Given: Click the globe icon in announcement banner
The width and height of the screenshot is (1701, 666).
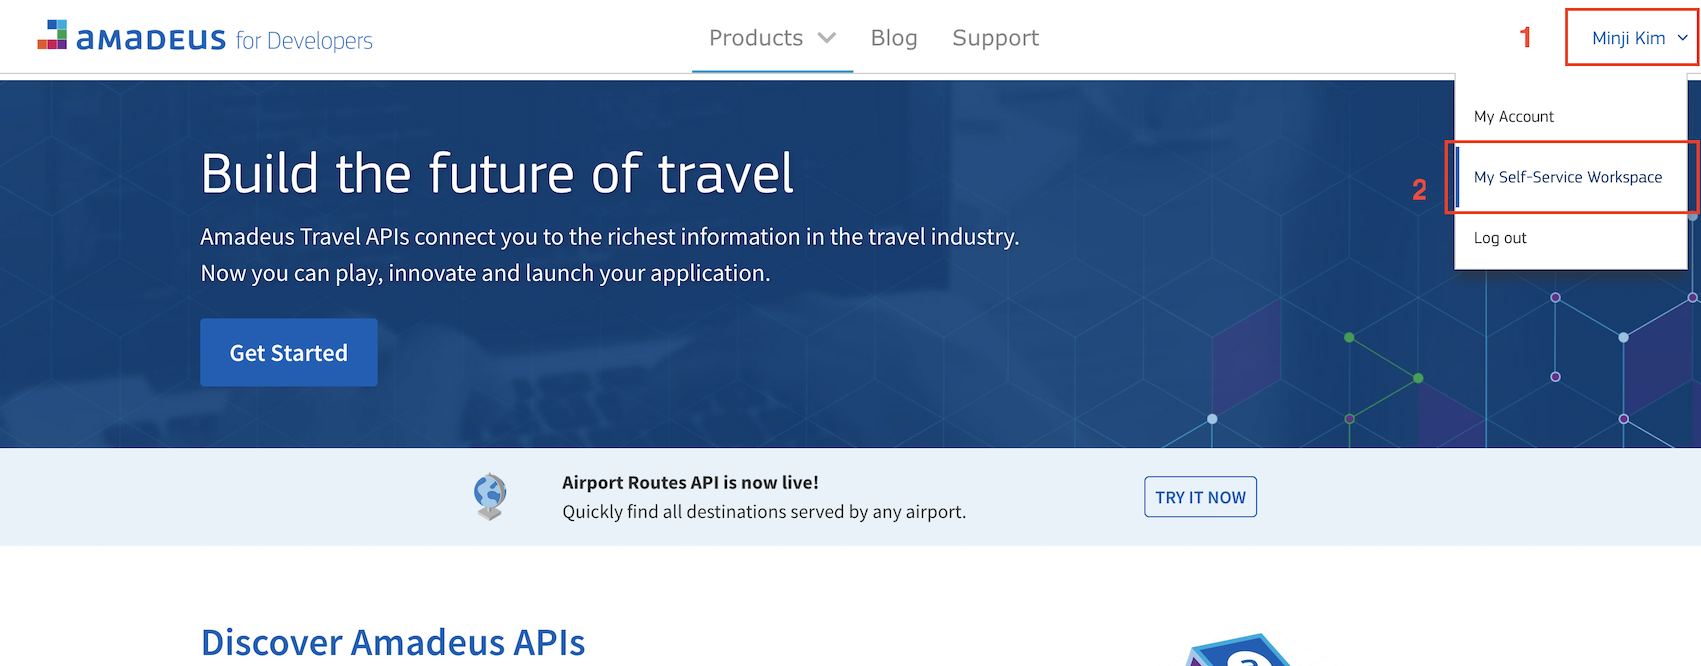Looking at the screenshot, I should [490, 496].
